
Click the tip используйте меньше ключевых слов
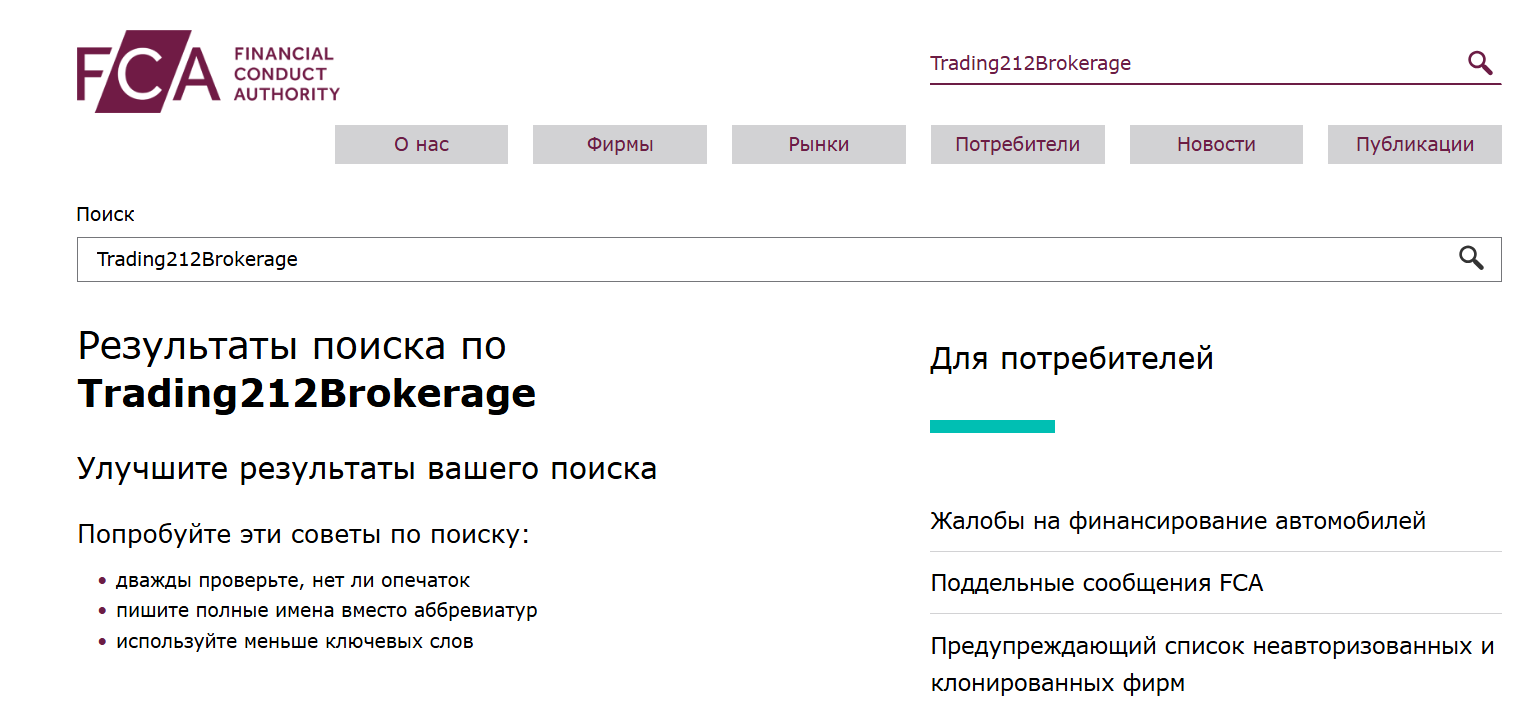click(x=295, y=641)
